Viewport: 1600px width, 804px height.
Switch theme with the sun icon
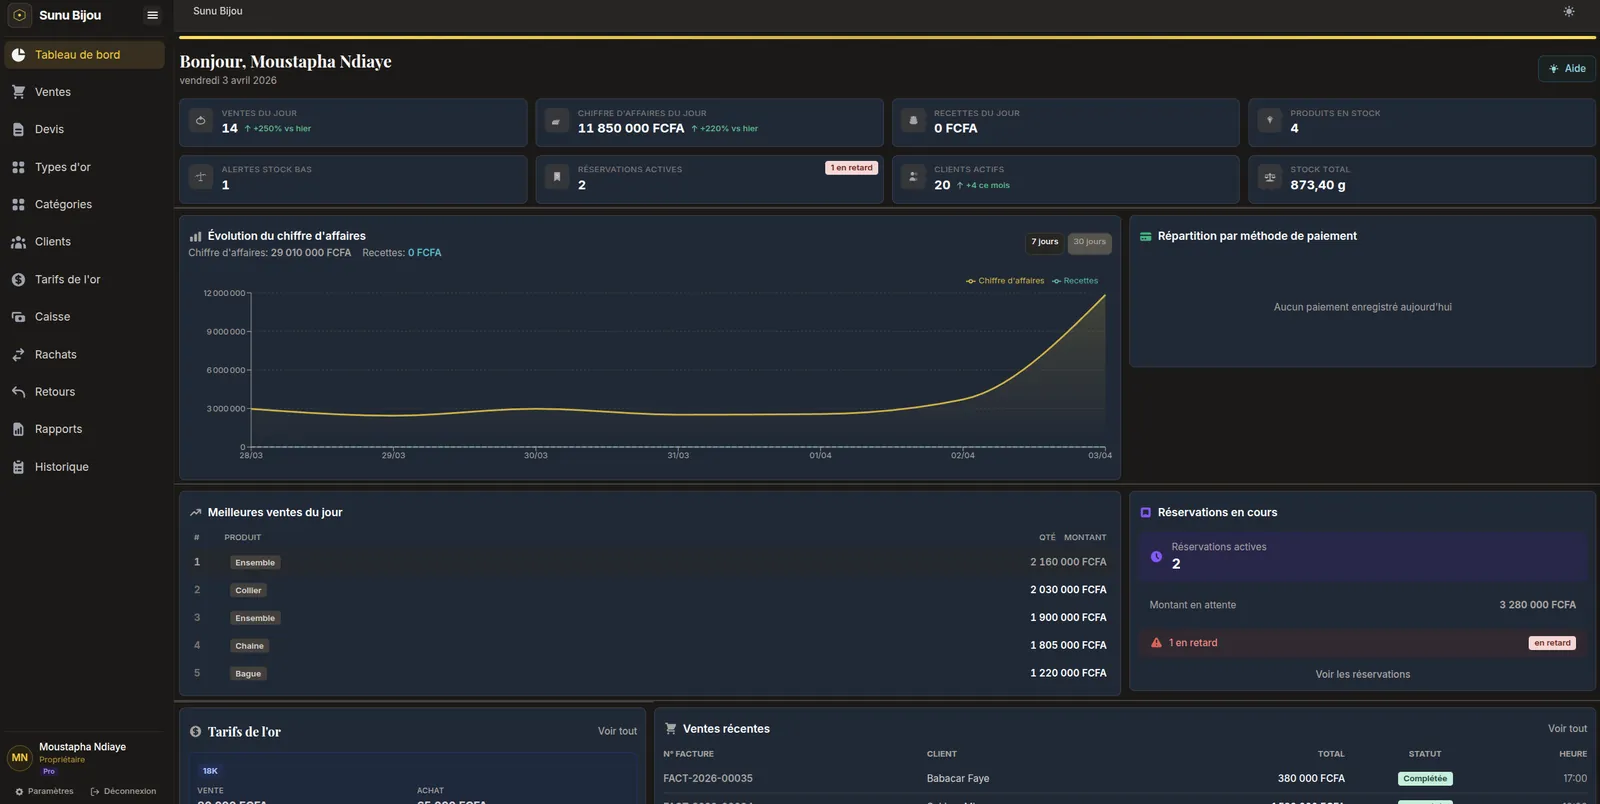1568,12
